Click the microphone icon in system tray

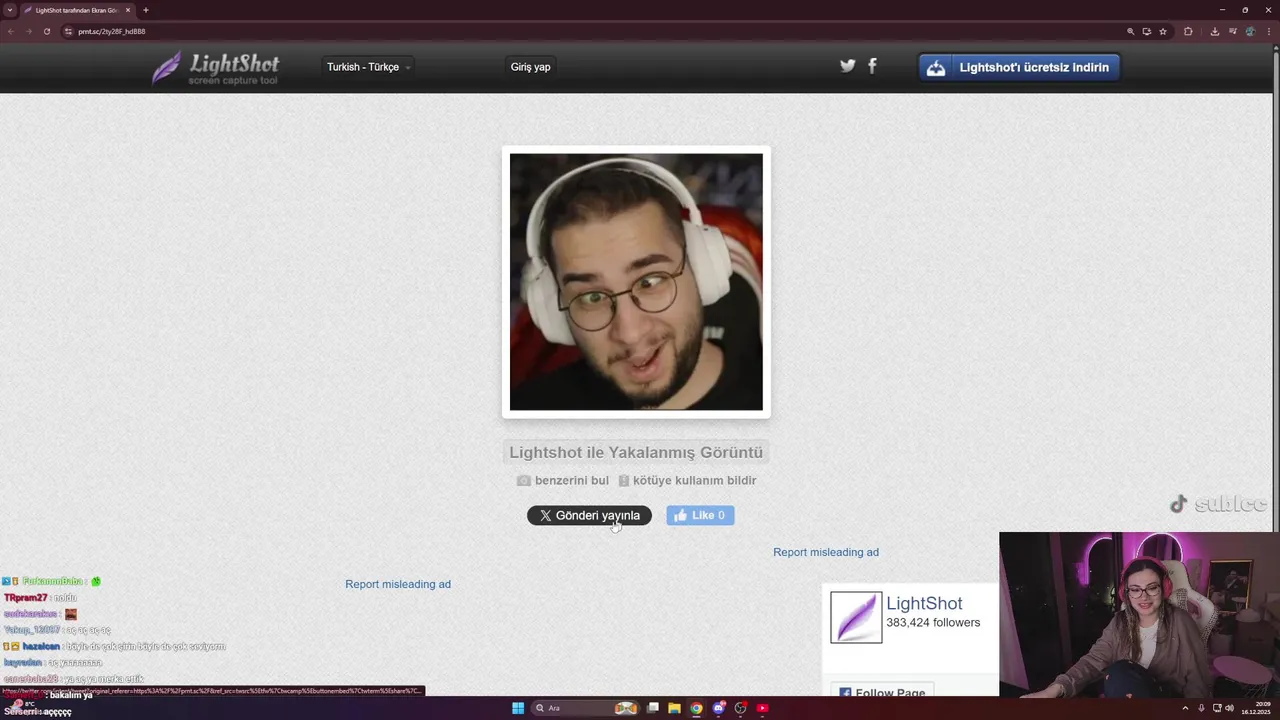pyautogui.click(x=1201, y=708)
